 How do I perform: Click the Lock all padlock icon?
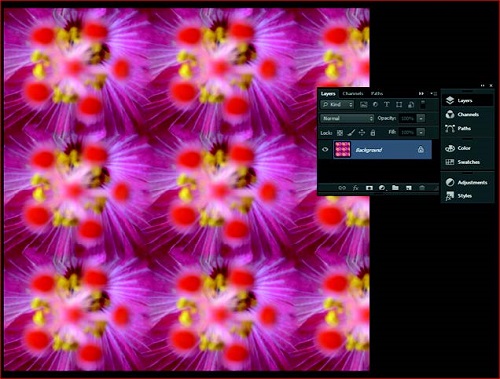[x=373, y=133]
